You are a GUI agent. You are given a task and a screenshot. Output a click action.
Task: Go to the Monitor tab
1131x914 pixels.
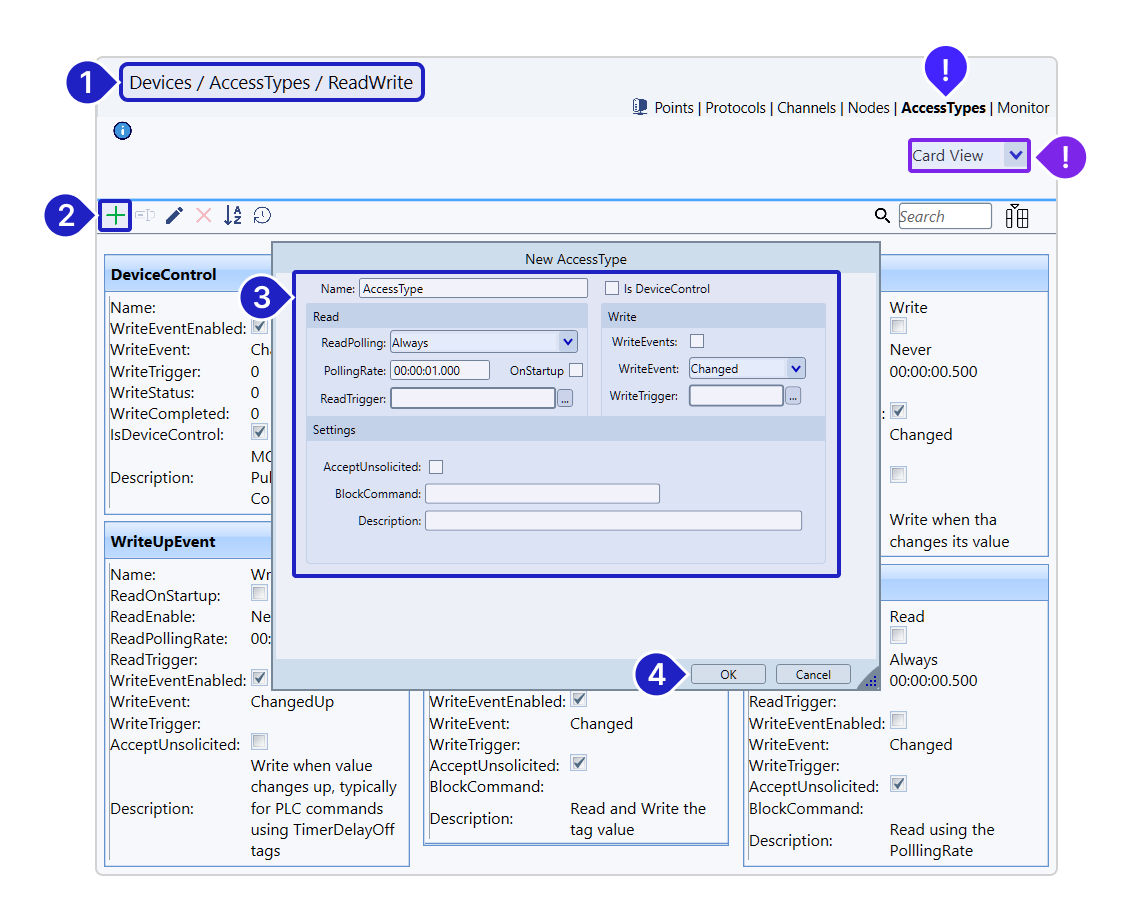1023,108
